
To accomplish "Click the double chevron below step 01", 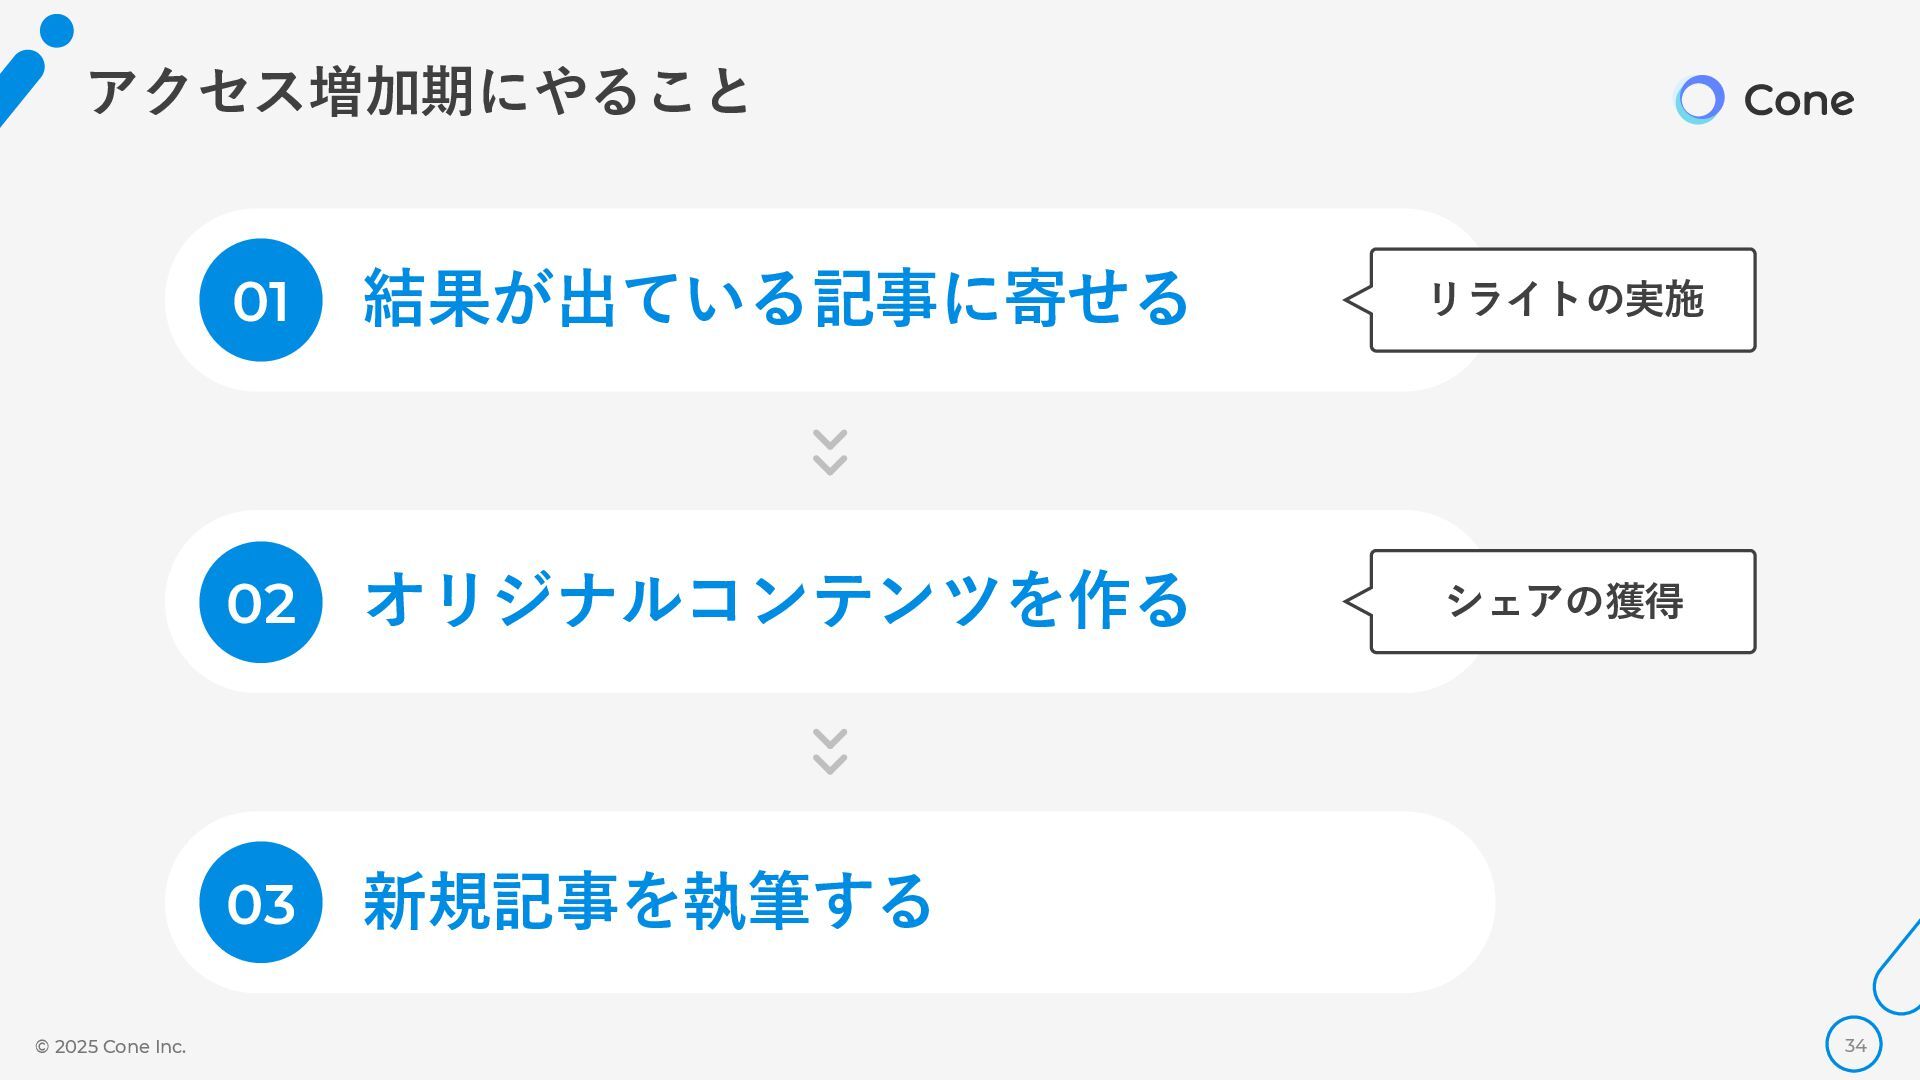I will [x=830, y=452].
